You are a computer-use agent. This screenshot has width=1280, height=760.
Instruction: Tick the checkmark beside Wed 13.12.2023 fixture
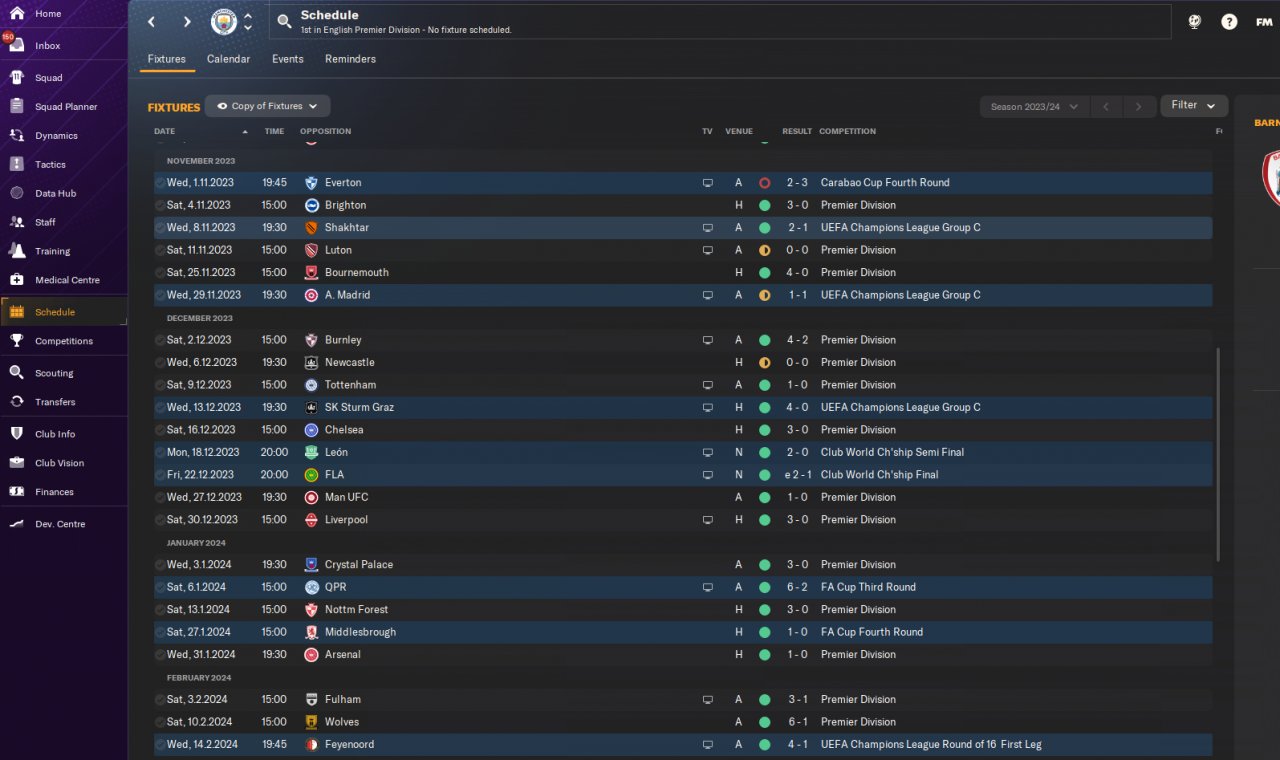point(160,408)
